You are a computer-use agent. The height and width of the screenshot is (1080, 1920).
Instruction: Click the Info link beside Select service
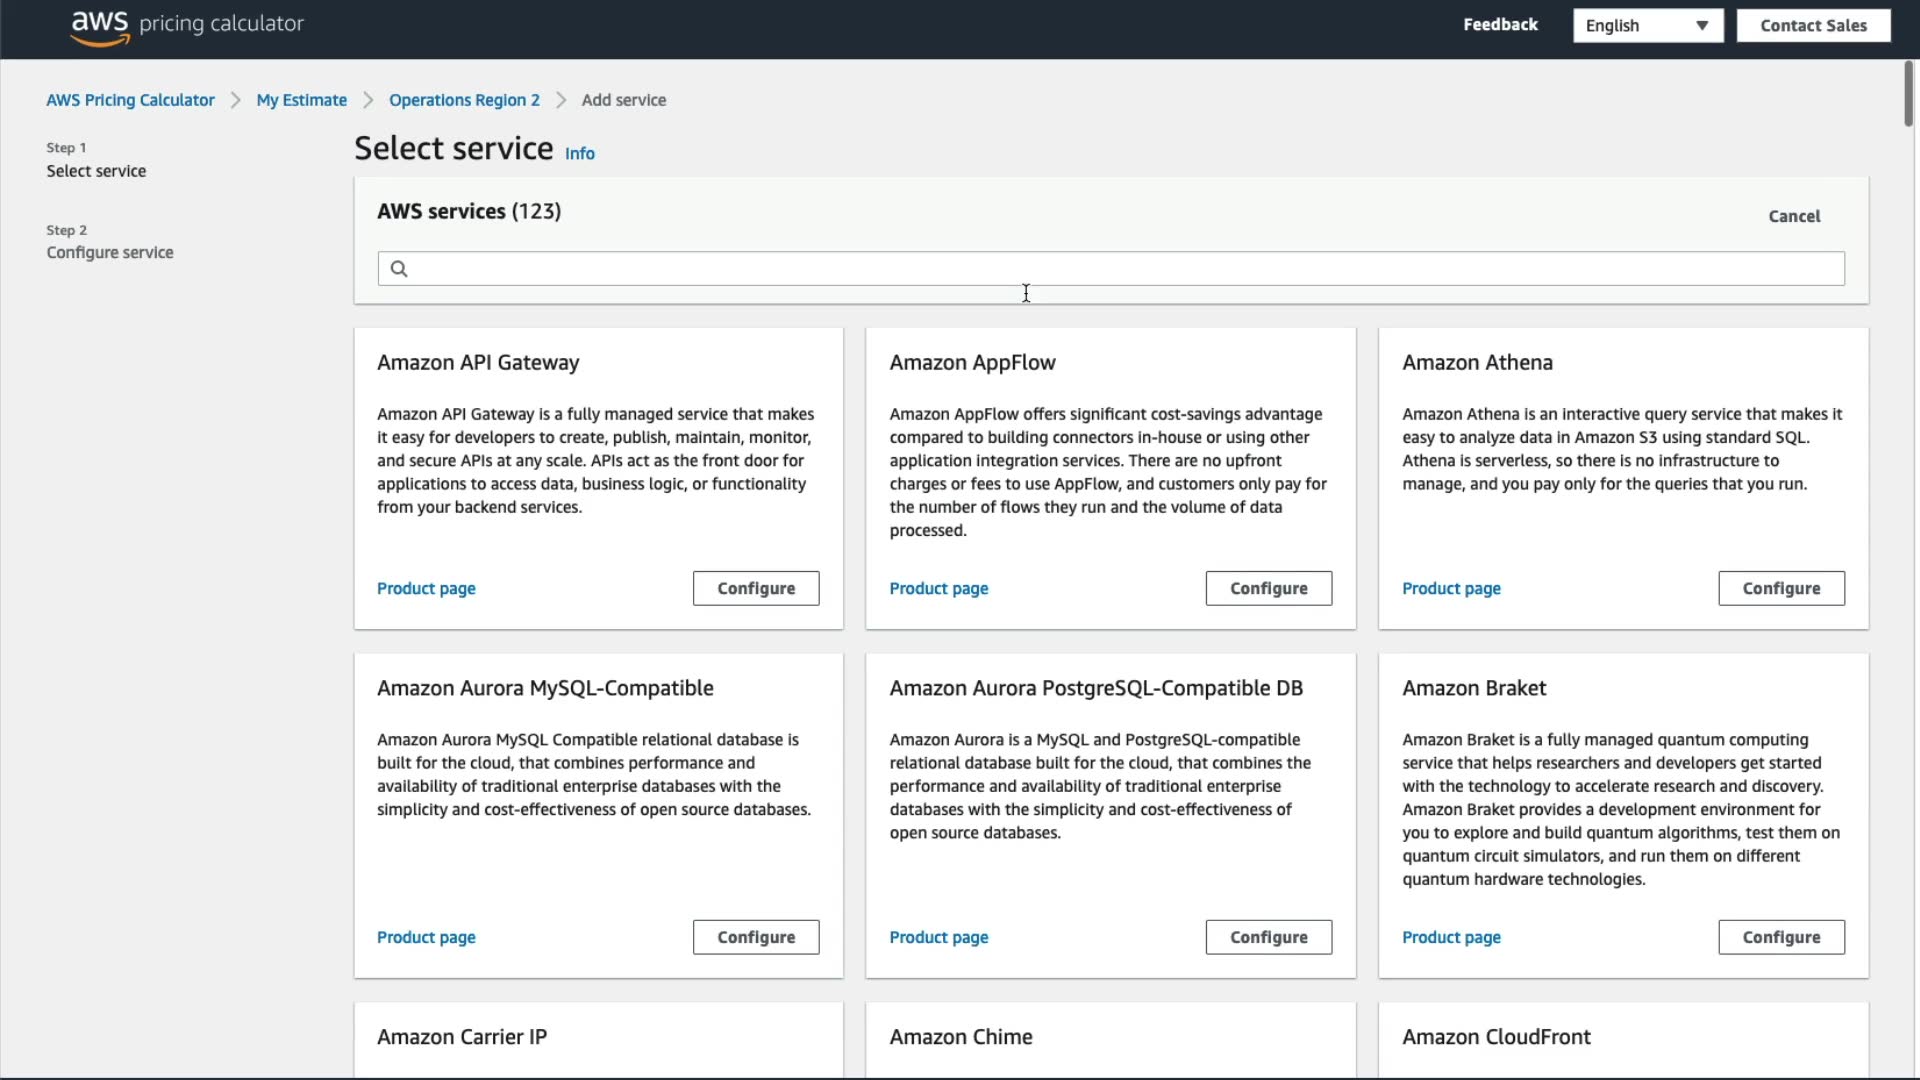point(580,154)
